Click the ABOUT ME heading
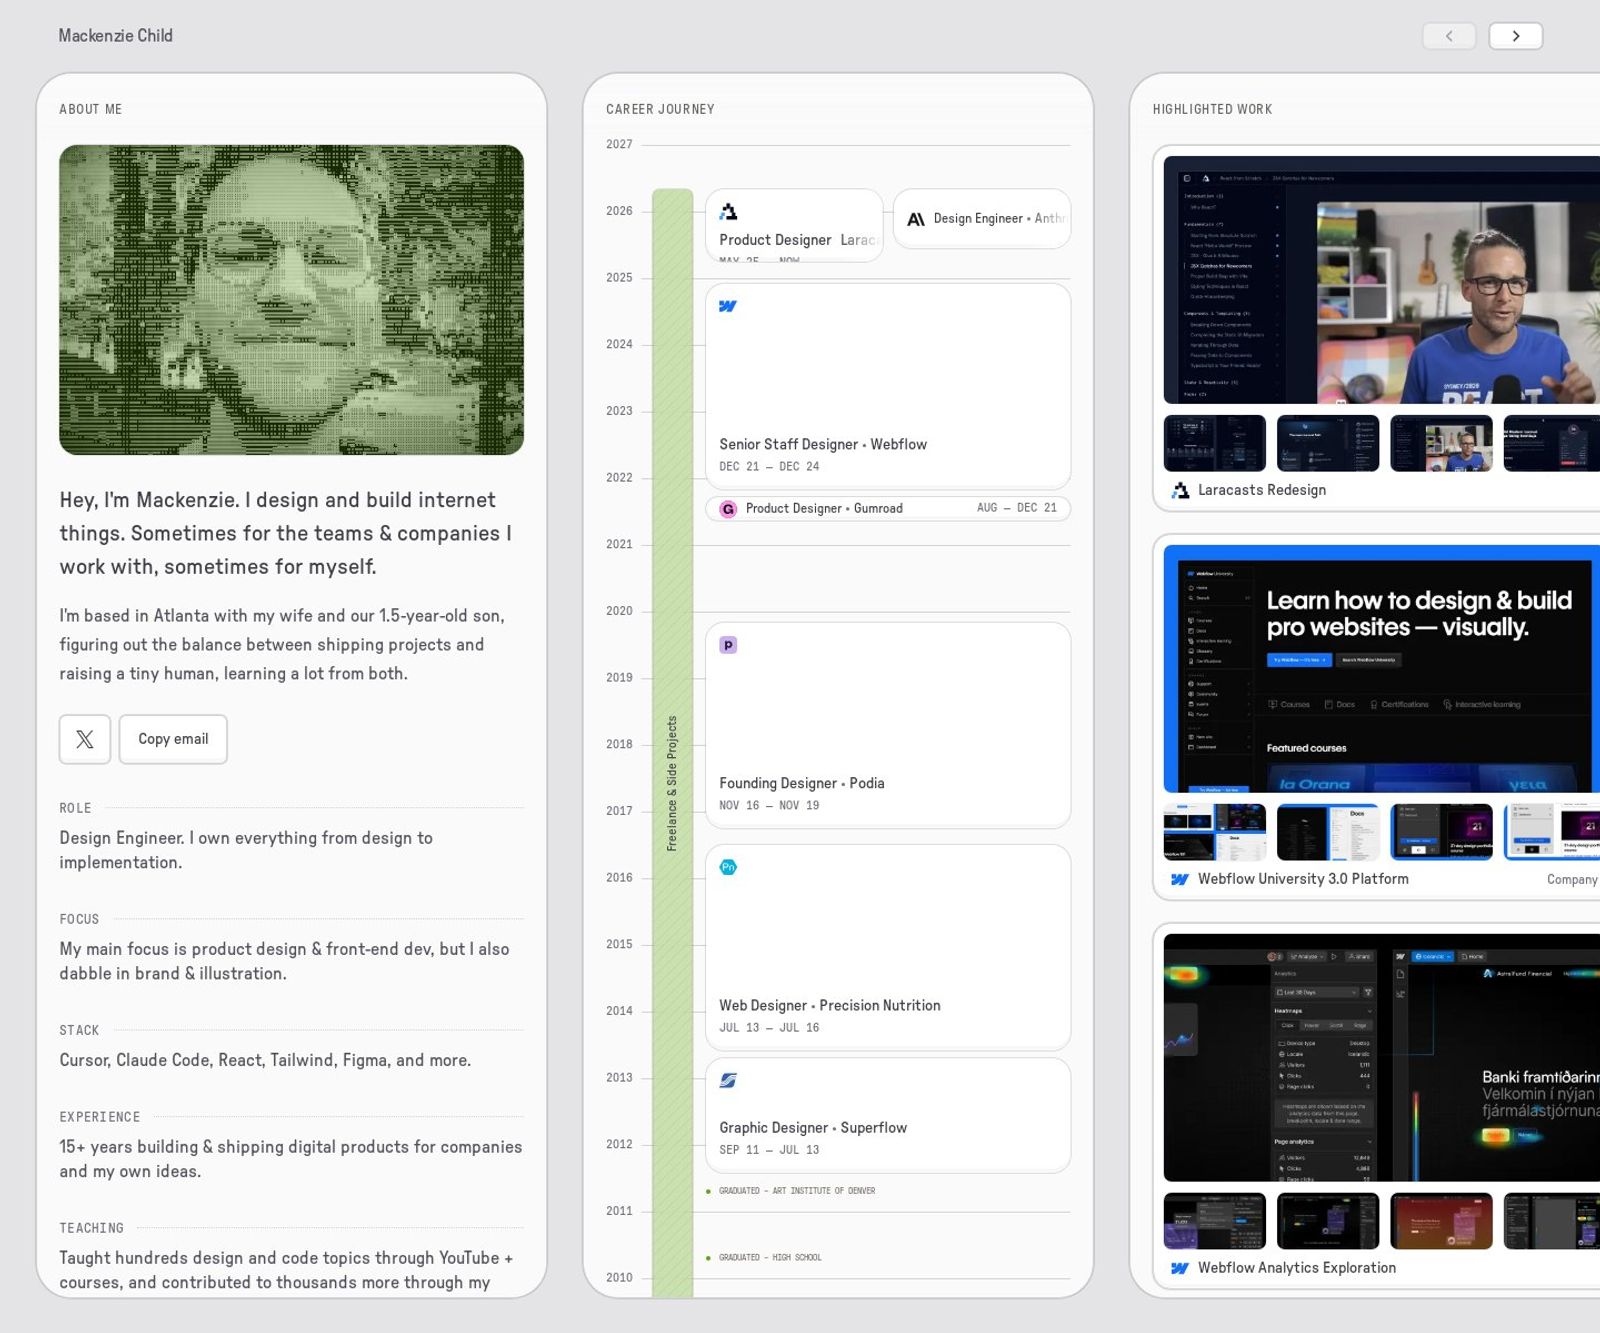The width and height of the screenshot is (1600, 1333). 91,109
